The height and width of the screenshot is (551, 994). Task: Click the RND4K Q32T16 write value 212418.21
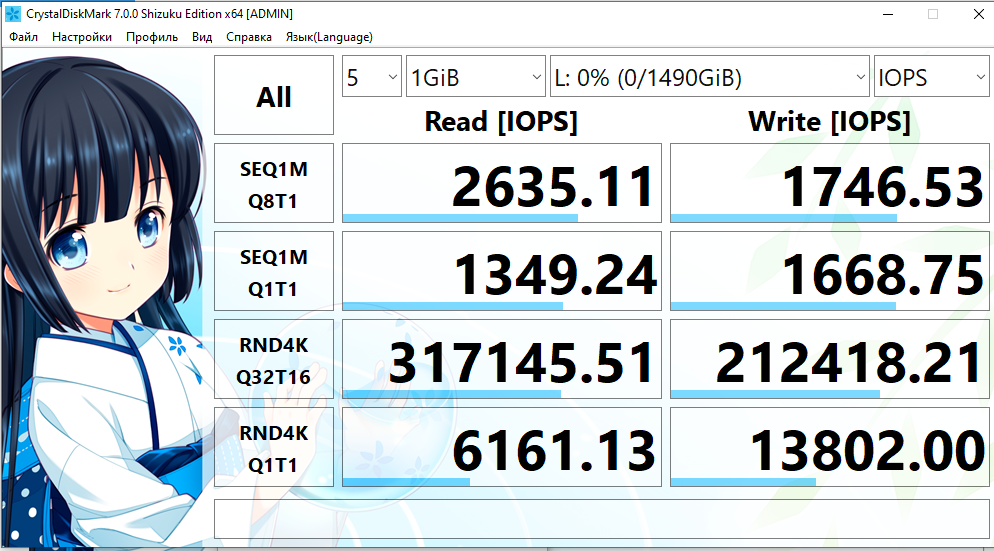coord(829,360)
